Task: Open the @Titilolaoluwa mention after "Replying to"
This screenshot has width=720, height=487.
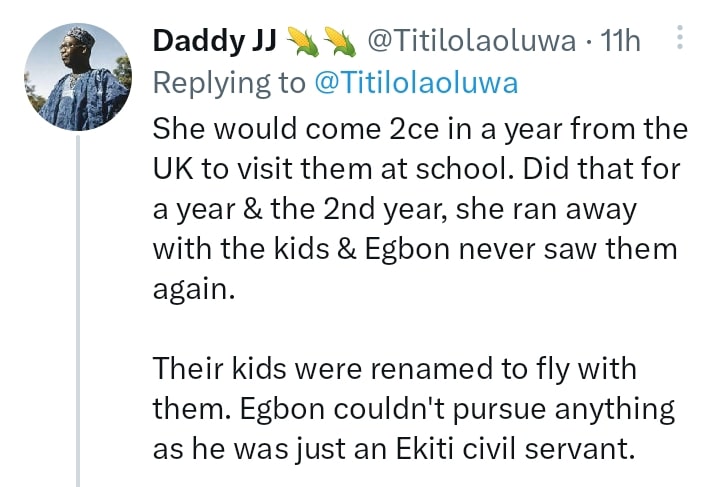Action: (416, 83)
